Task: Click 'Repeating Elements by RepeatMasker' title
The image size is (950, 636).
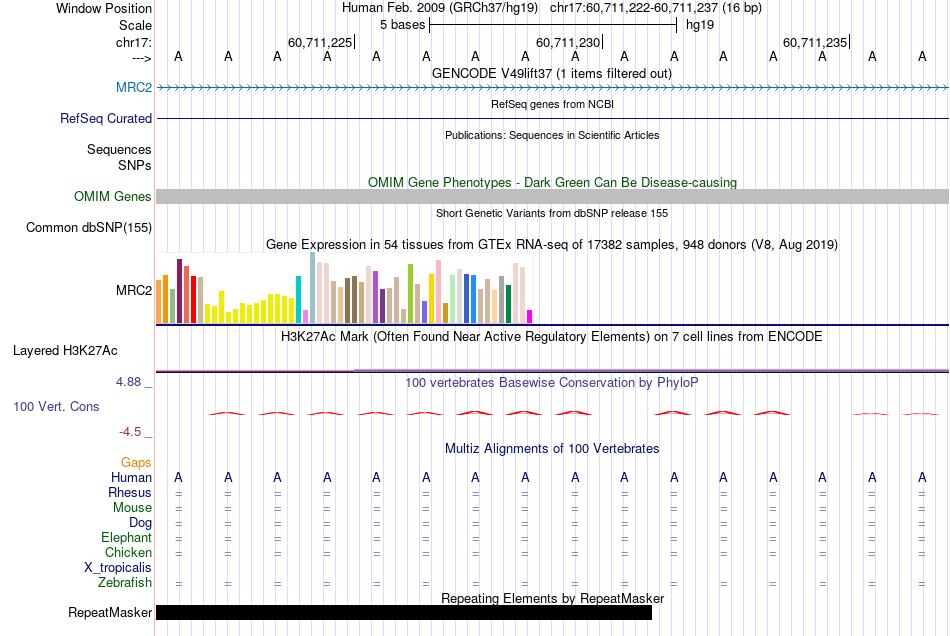Action: [x=552, y=598]
